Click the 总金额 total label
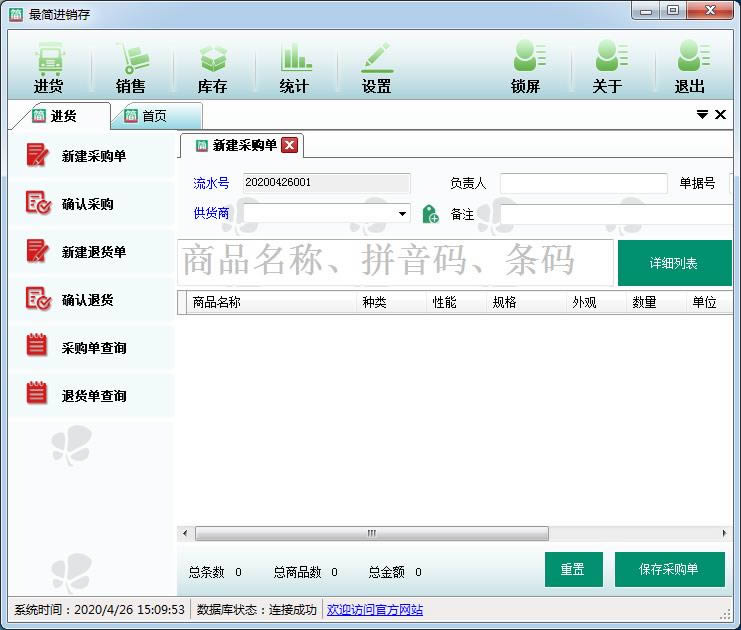Viewport: 741px width, 630px height. [387, 572]
